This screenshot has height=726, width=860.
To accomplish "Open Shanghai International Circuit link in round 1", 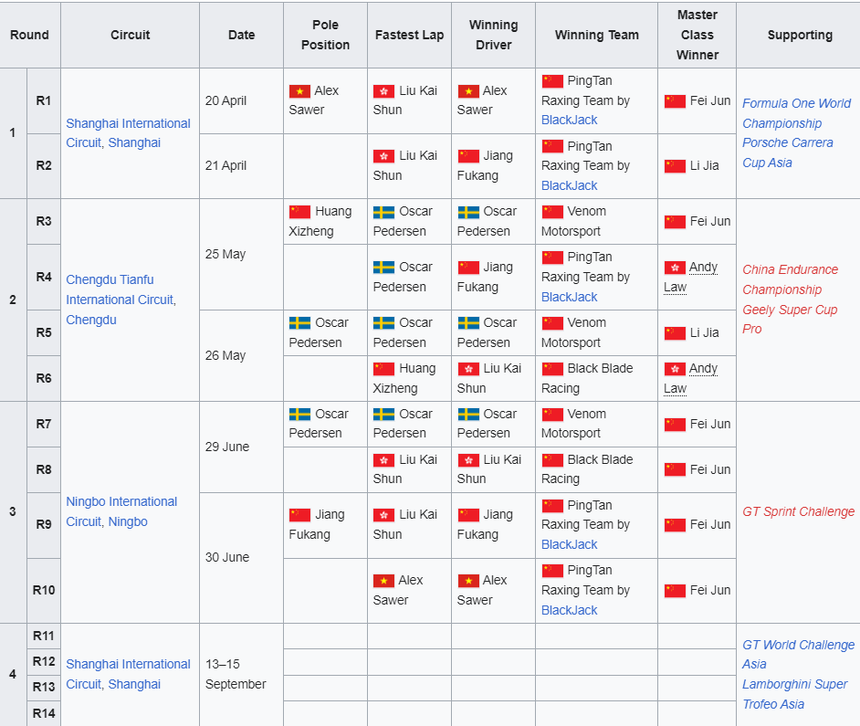I will (x=127, y=133).
